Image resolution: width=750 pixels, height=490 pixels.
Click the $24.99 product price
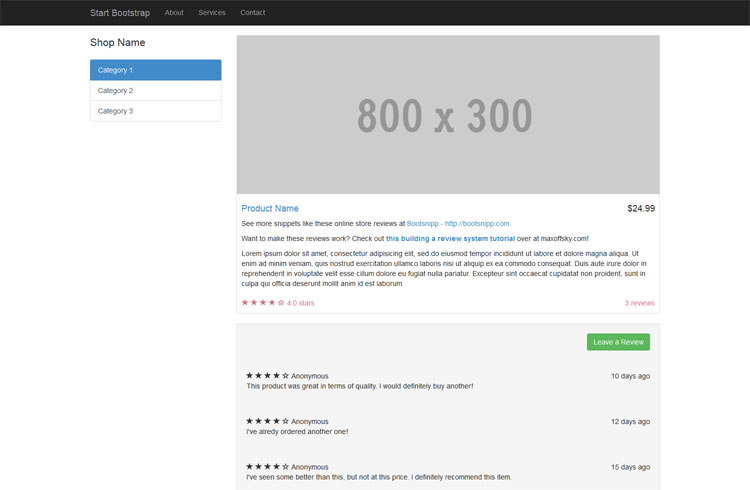click(640, 208)
